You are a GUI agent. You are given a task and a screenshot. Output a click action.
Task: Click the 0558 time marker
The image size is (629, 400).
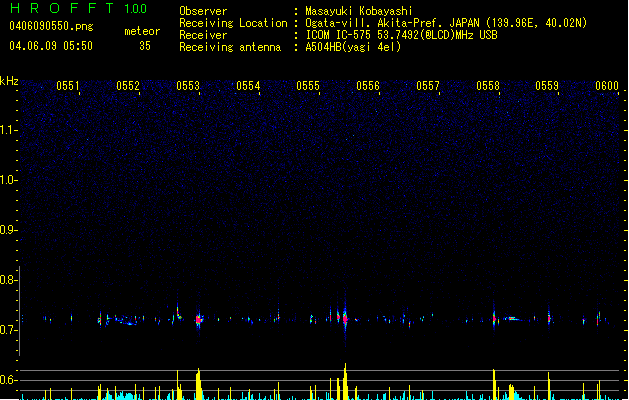click(x=488, y=85)
